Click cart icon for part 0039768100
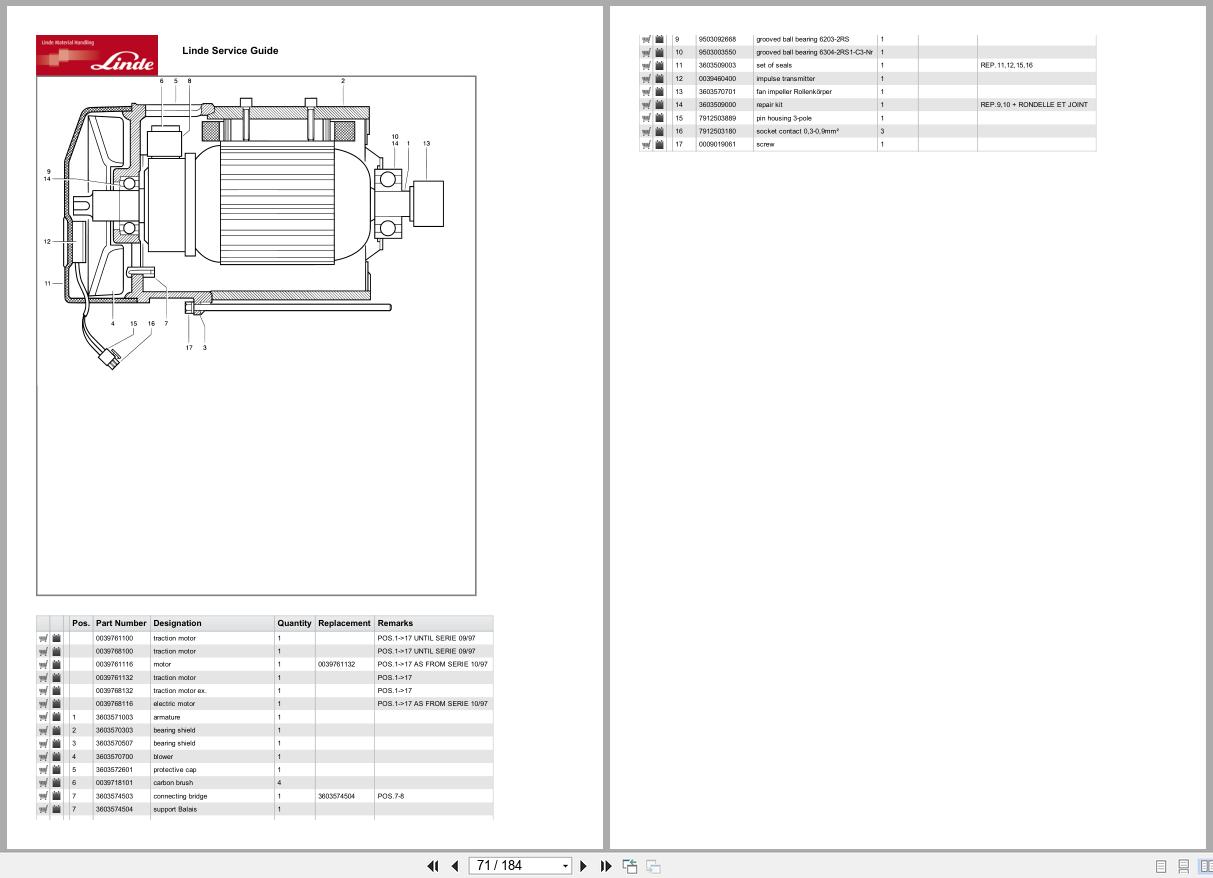The width and height of the screenshot is (1213, 878). (x=43, y=651)
